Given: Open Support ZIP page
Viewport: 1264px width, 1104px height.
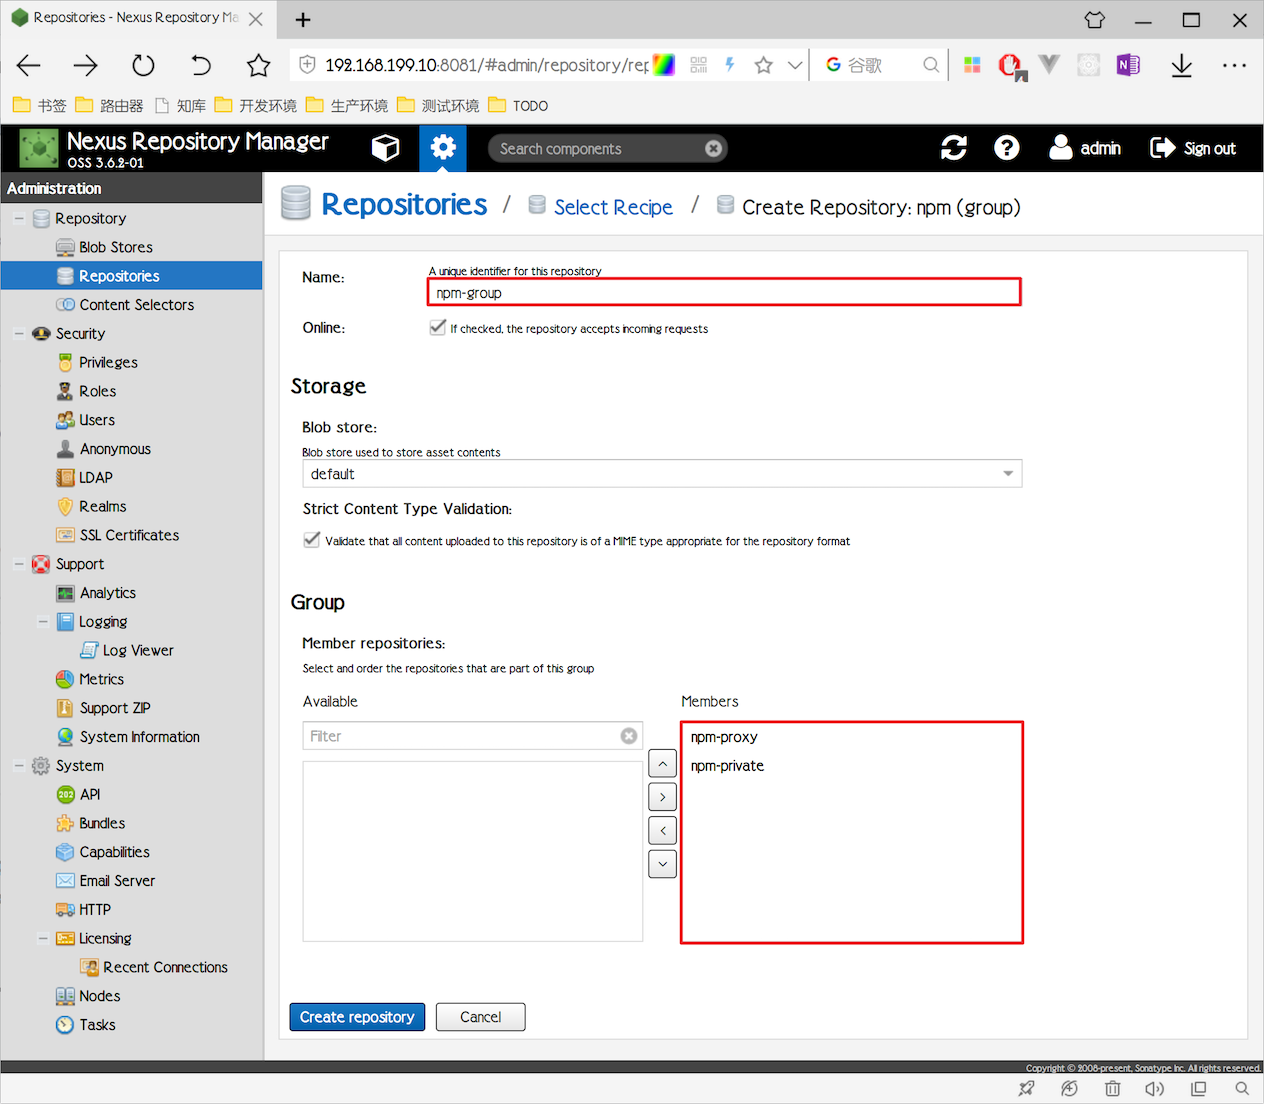Looking at the screenshot, I should [x=115, y=709].
